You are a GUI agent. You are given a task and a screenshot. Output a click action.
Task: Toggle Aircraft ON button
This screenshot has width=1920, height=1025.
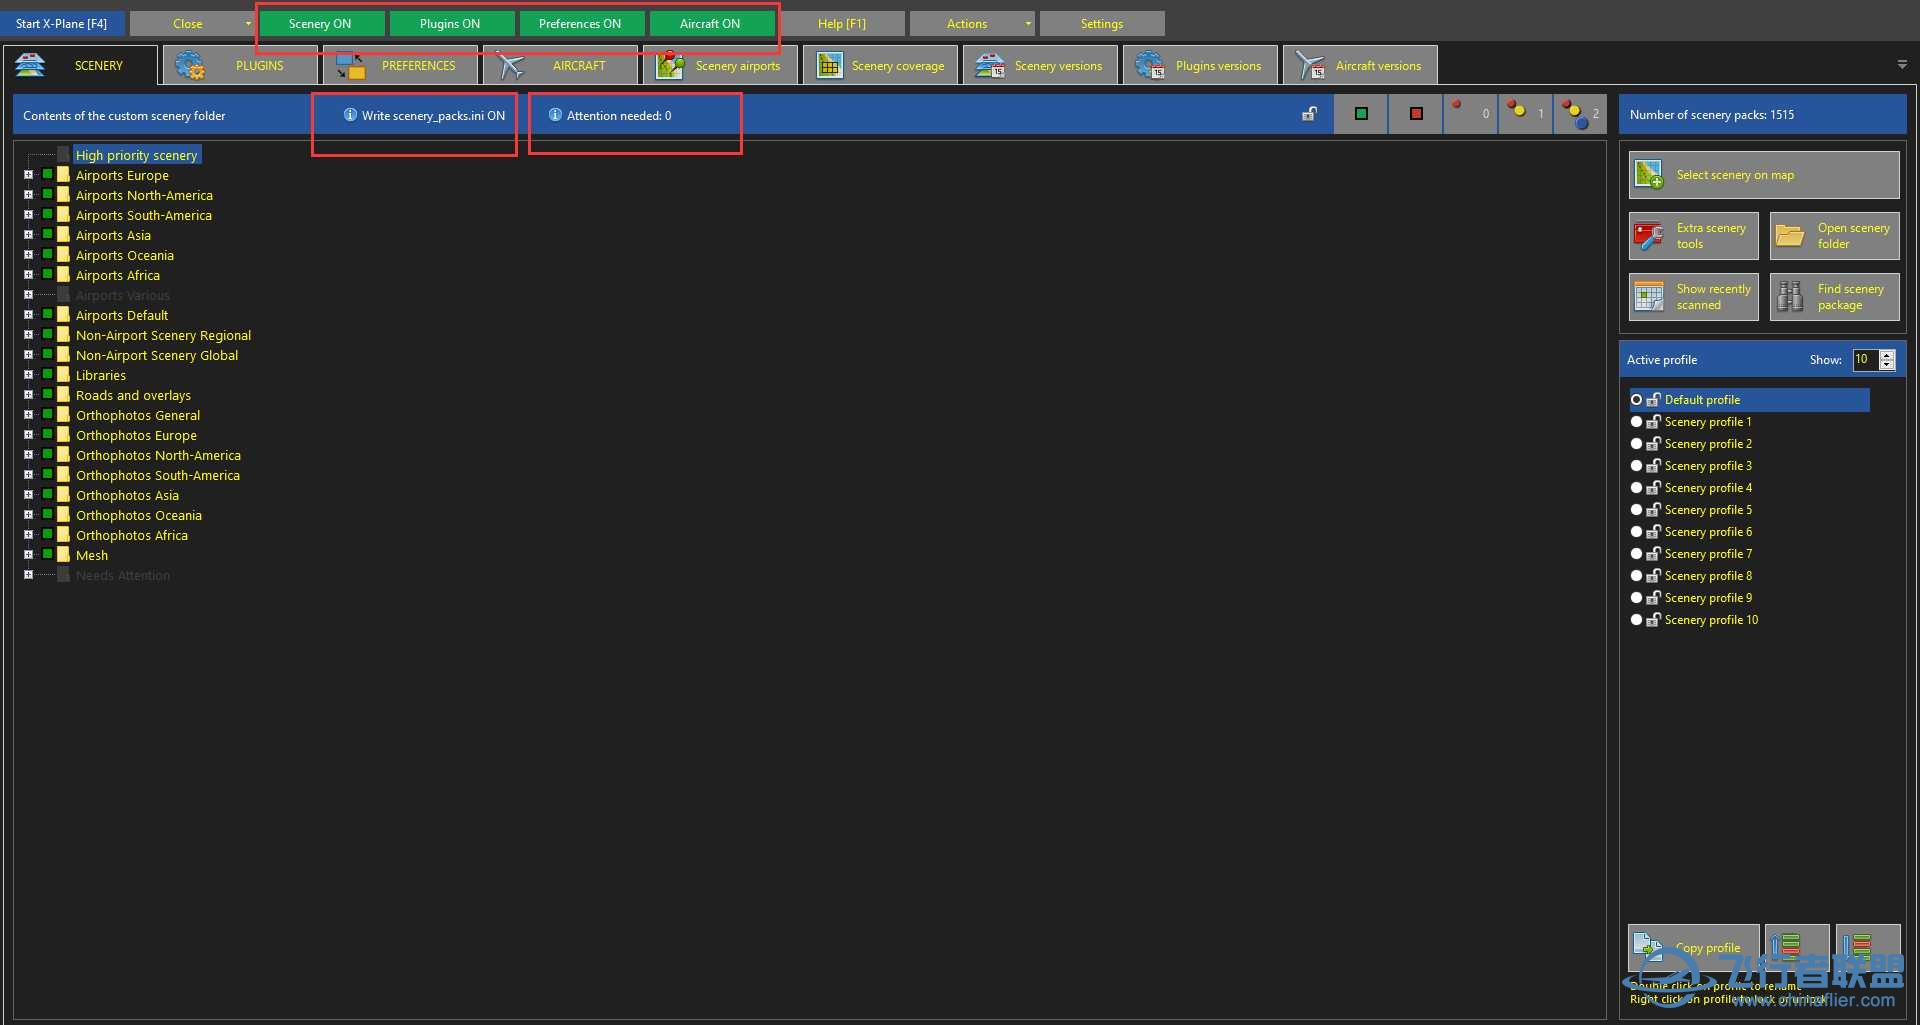tap(711, 24)
